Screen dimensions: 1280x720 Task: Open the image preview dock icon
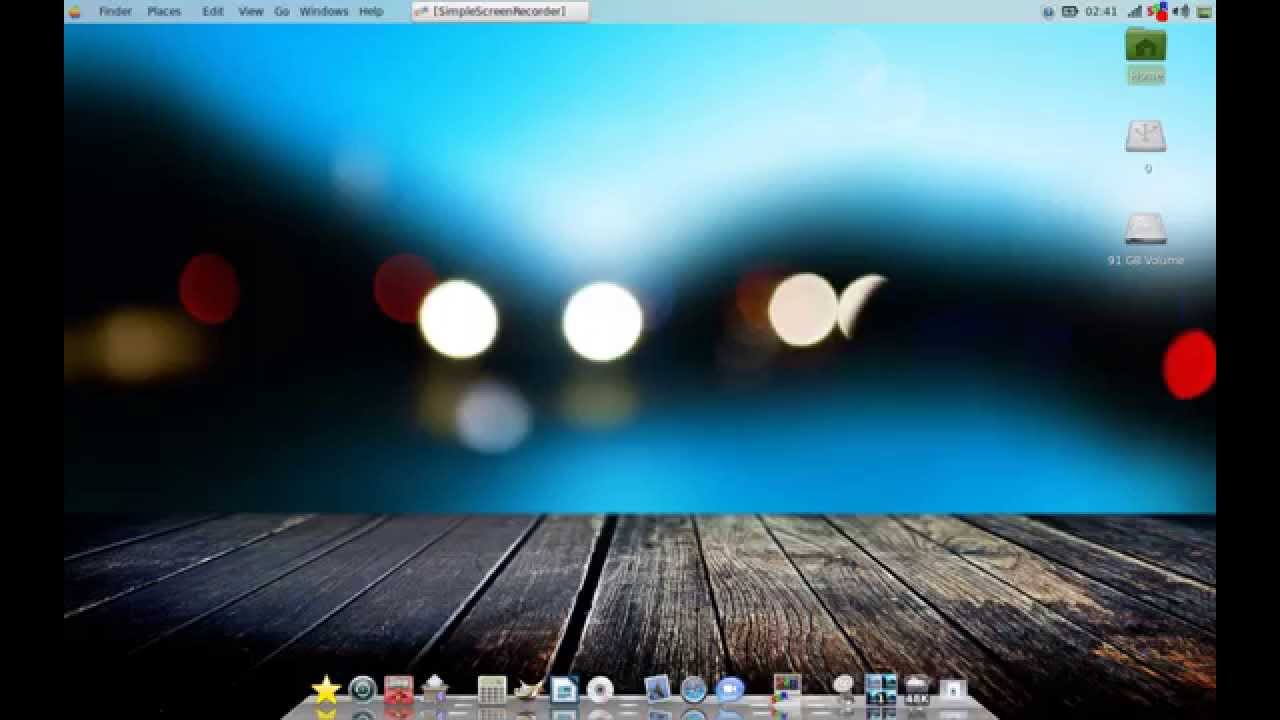pos(657,688)
